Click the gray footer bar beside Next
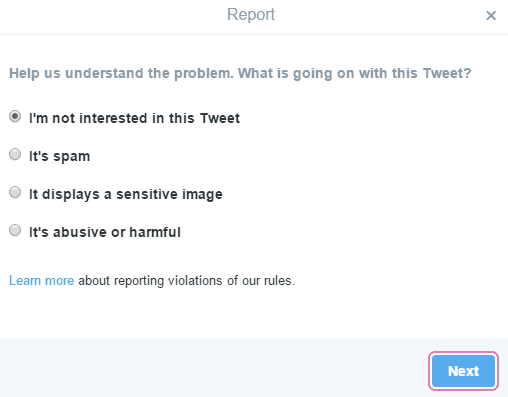The height and width of the screenshot is (397, 508). [213, 368]
